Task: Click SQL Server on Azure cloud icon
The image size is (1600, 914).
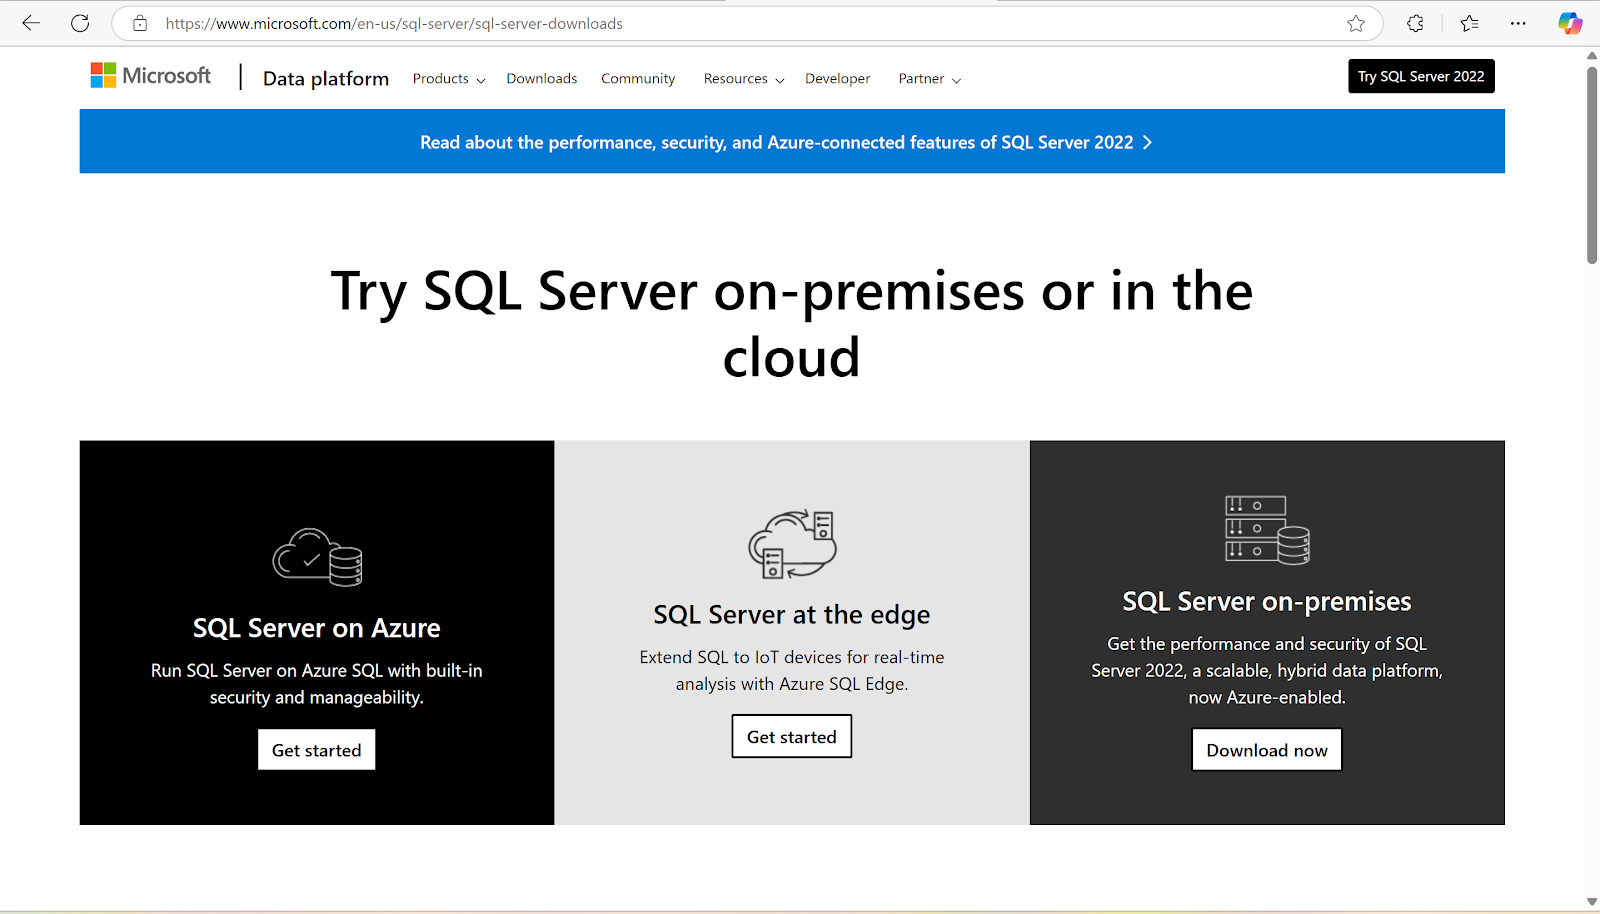Action: [x=318, y=557]
